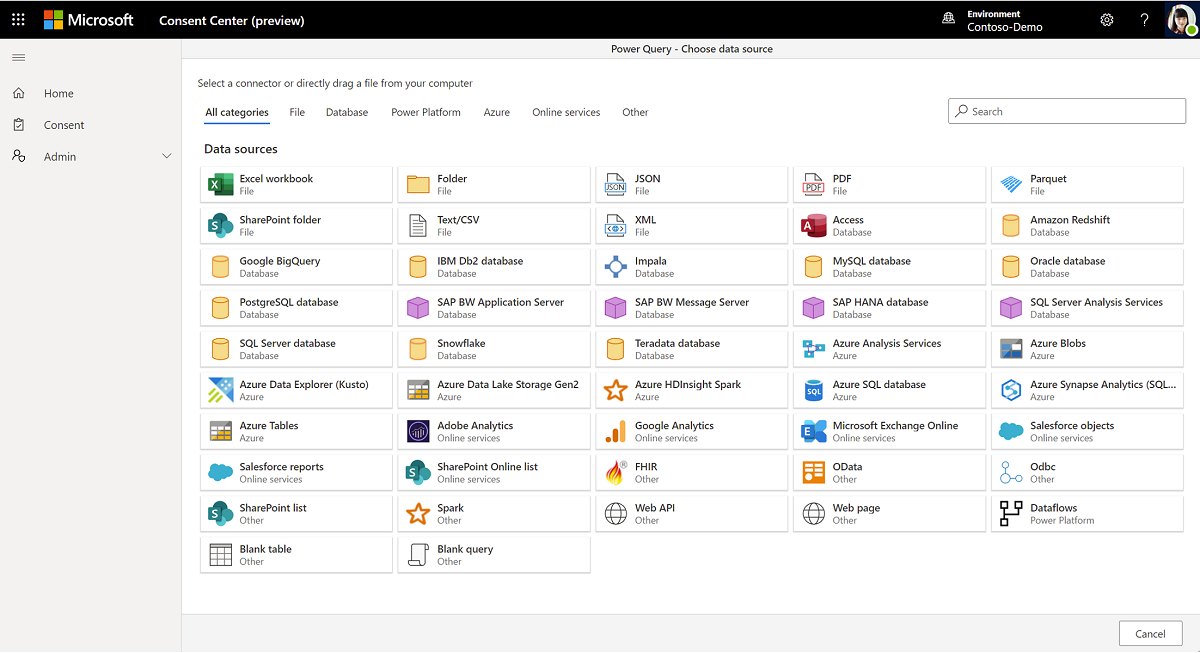The image size is (1200, 653).
Task: Click the Search connectors field
Action: (x=1067, y=111)
